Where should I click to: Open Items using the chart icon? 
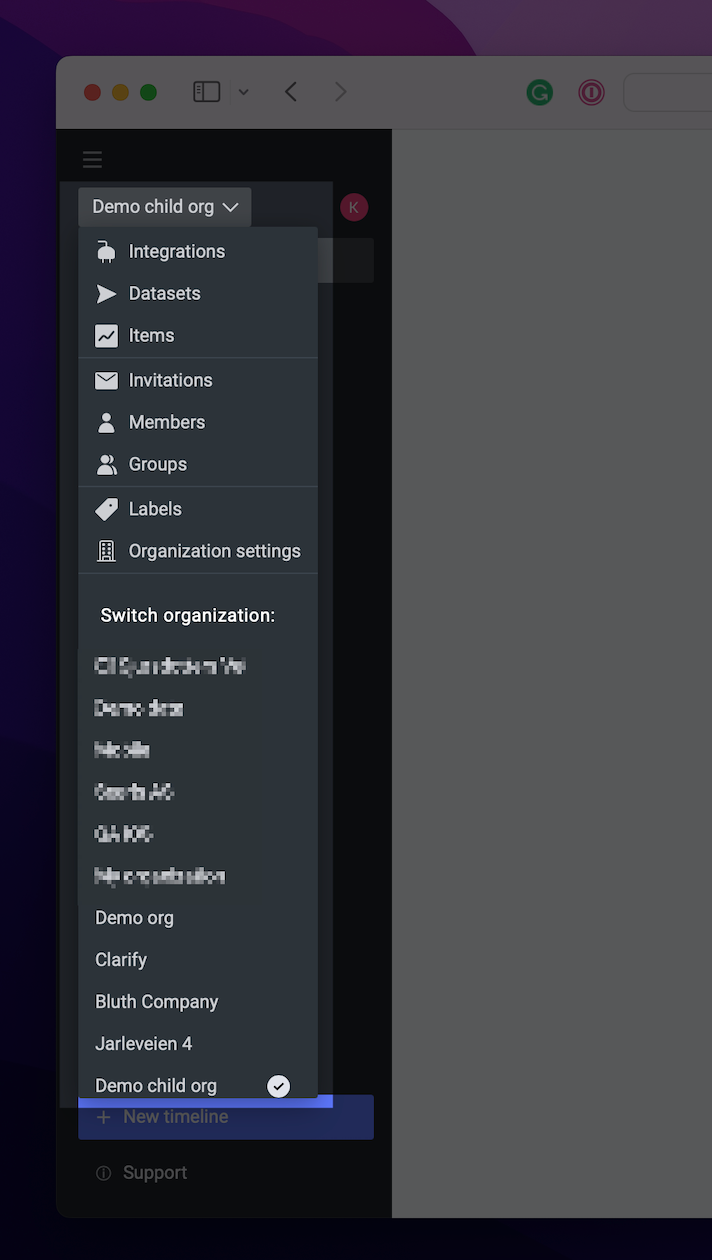tap(106, 336)
